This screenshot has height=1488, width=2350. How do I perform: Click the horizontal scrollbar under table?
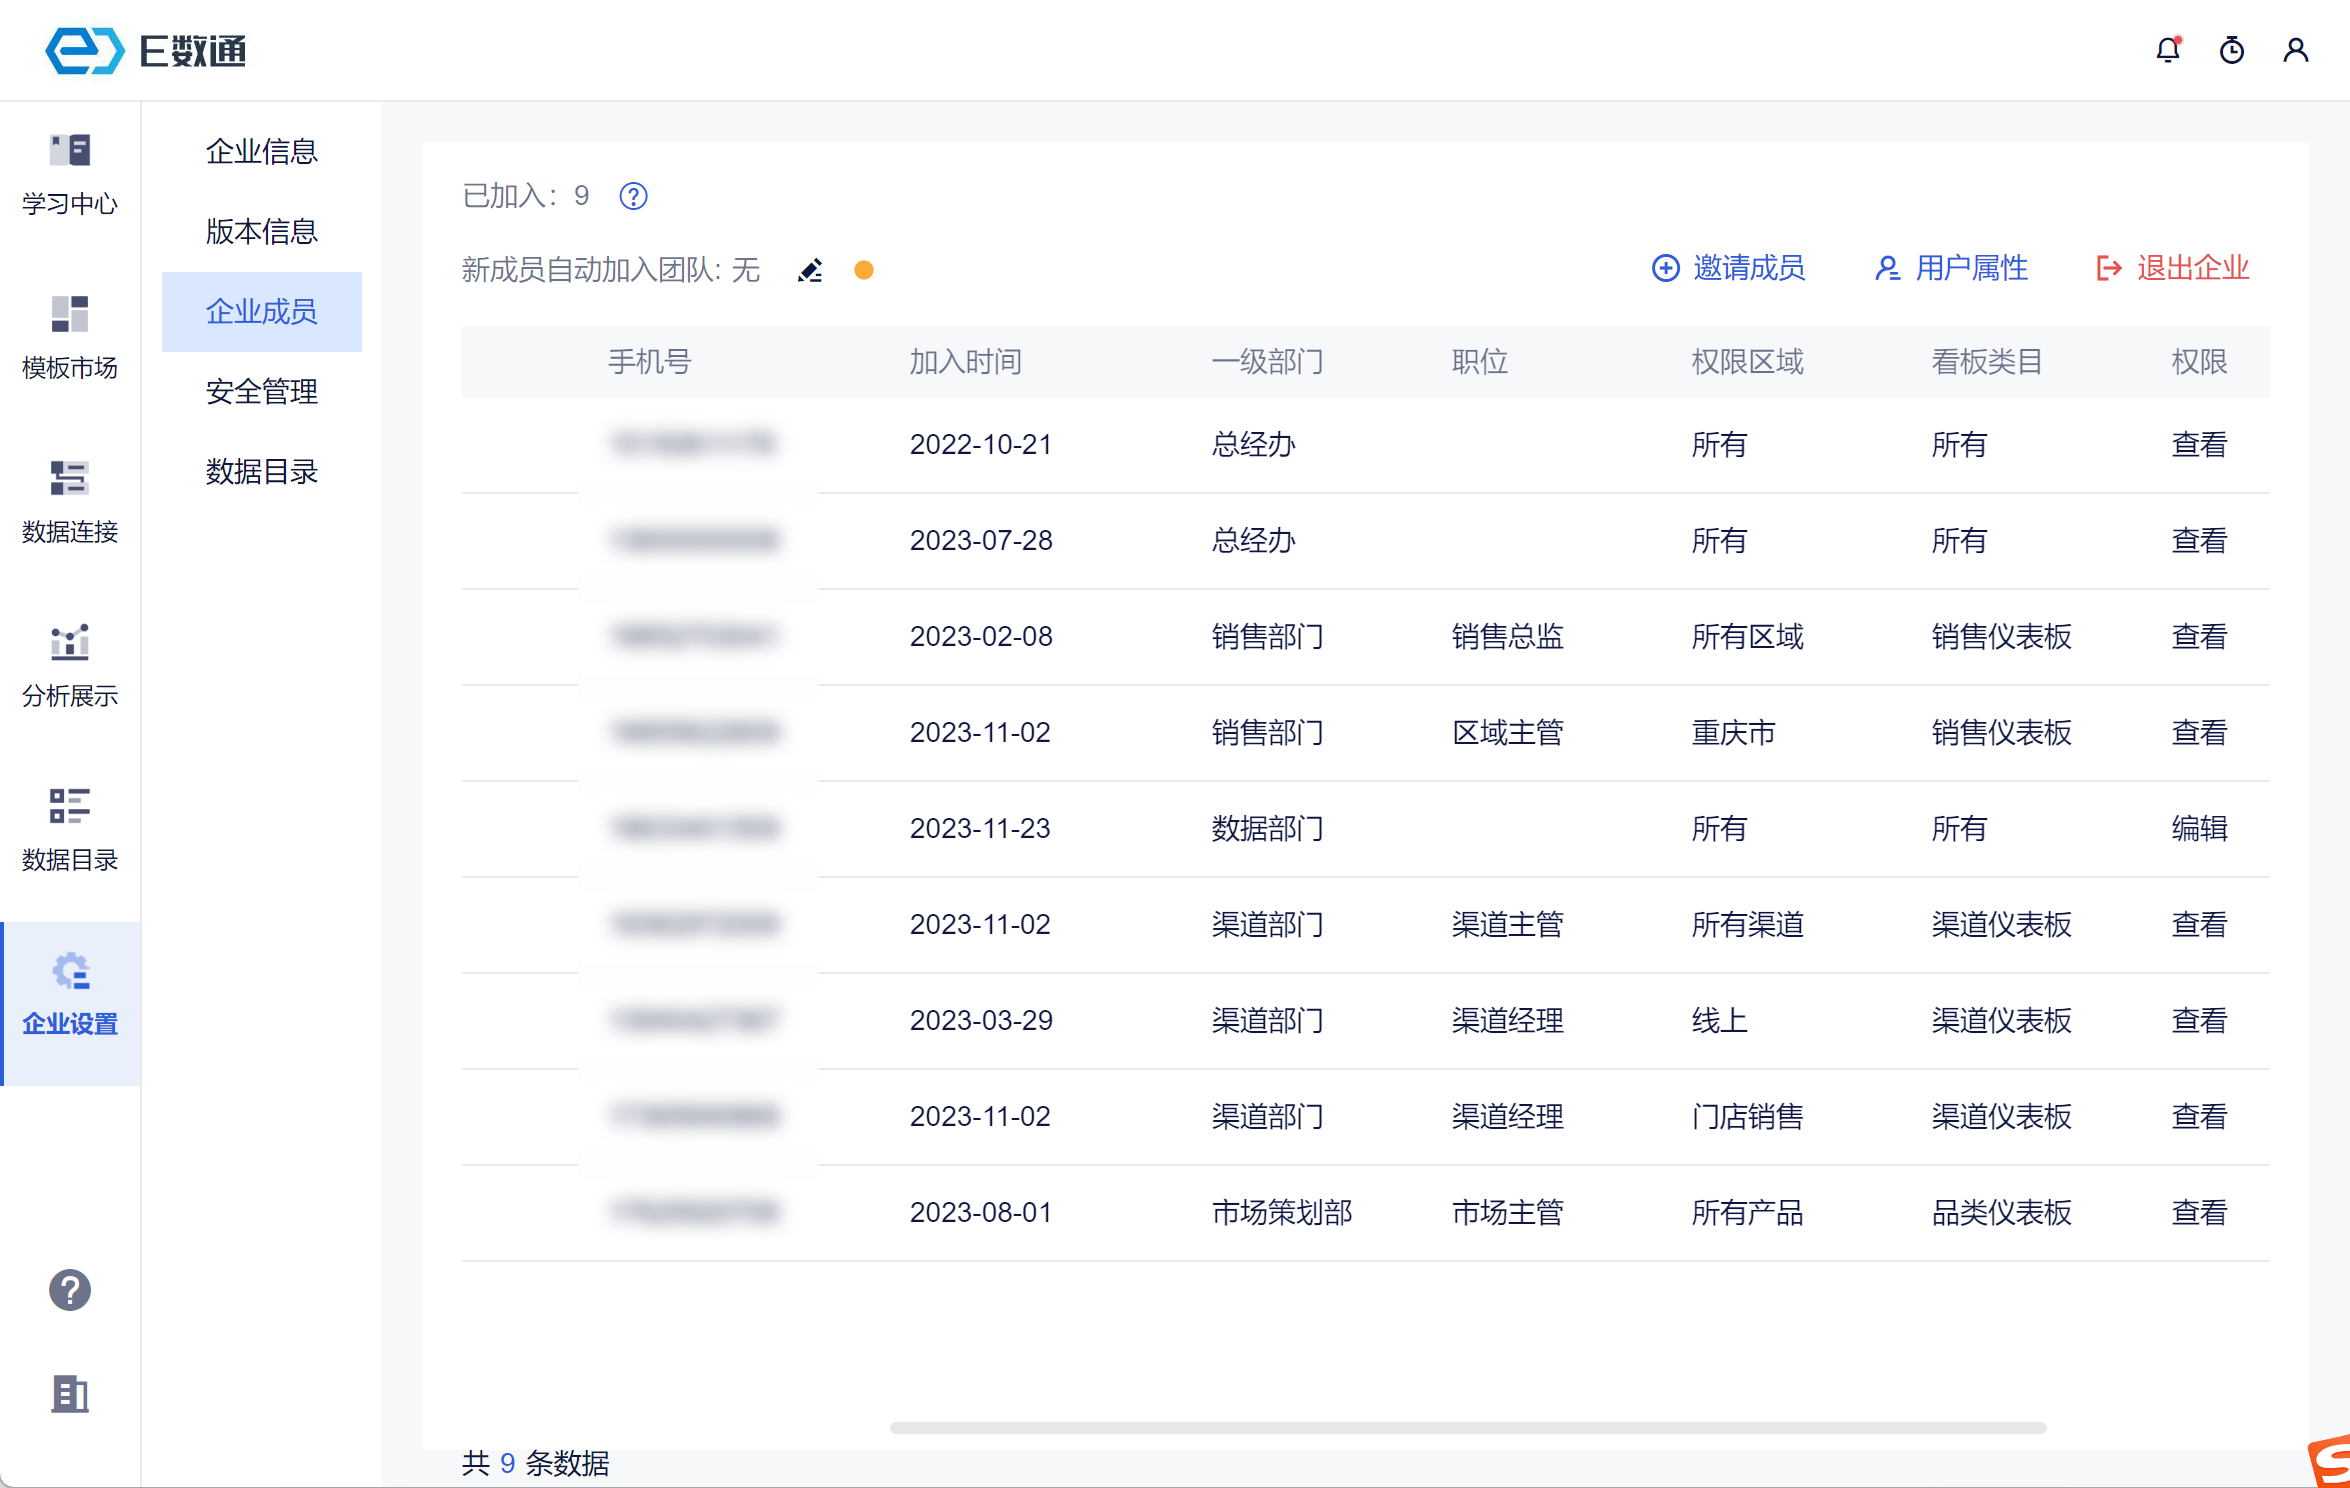click(x=1467, y=1427)
